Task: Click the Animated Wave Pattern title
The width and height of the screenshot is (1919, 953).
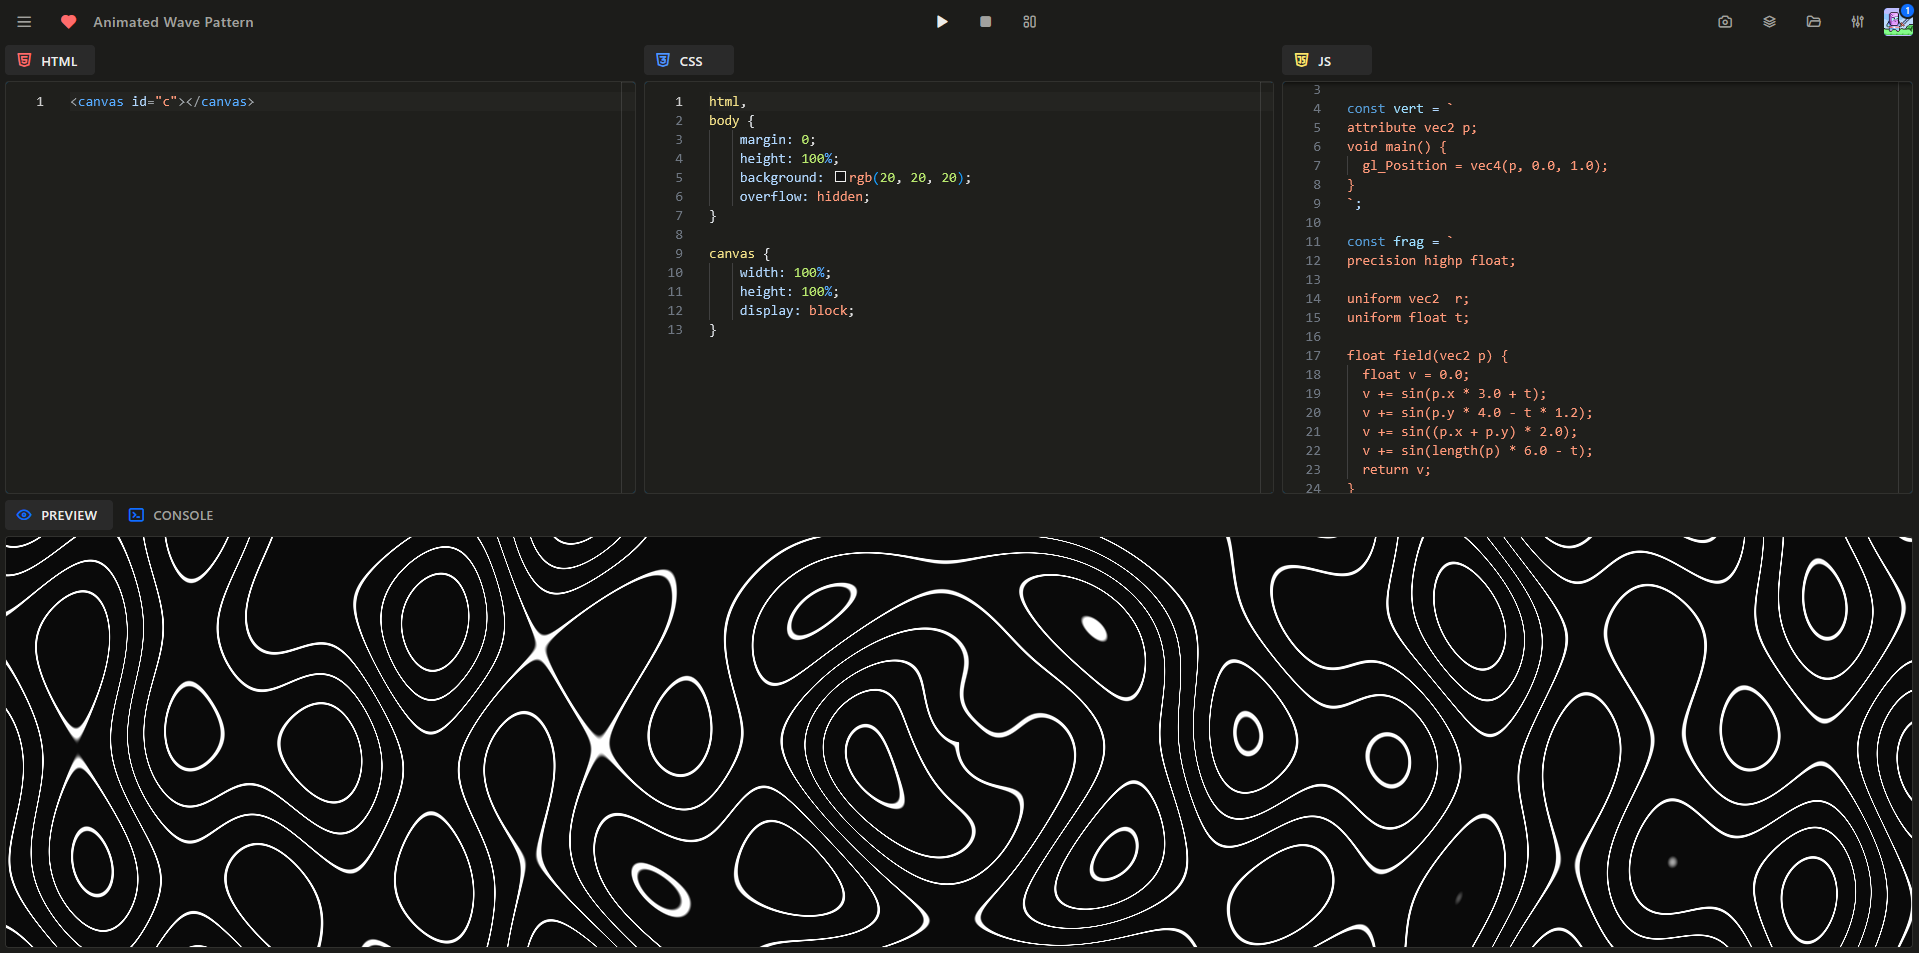Action: 172,21
